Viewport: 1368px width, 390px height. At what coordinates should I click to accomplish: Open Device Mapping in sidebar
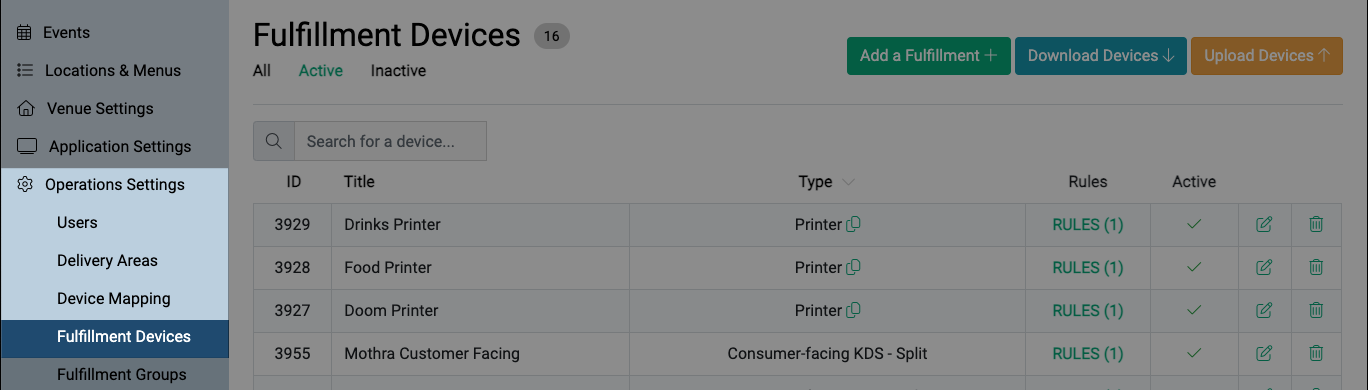(114, 299)
